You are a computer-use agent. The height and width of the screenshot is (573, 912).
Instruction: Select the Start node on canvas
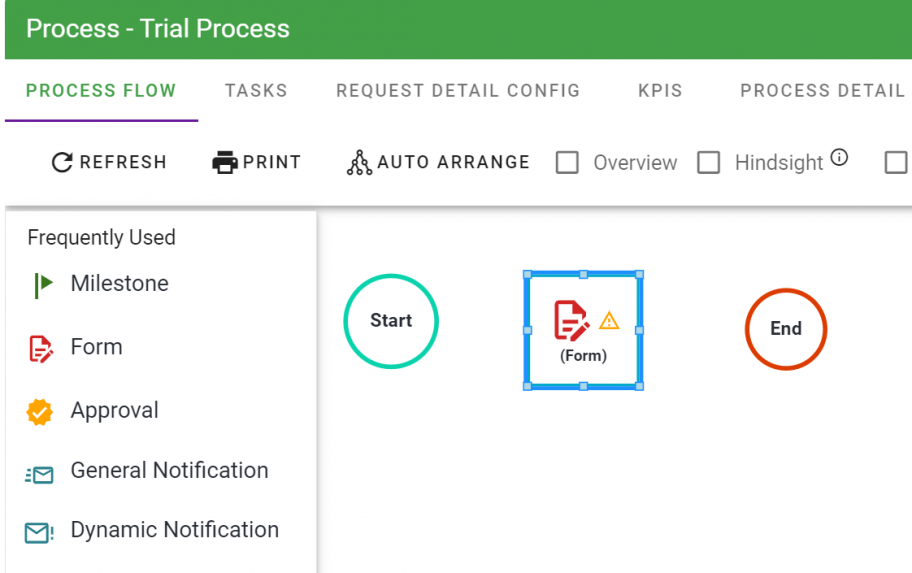391,321
